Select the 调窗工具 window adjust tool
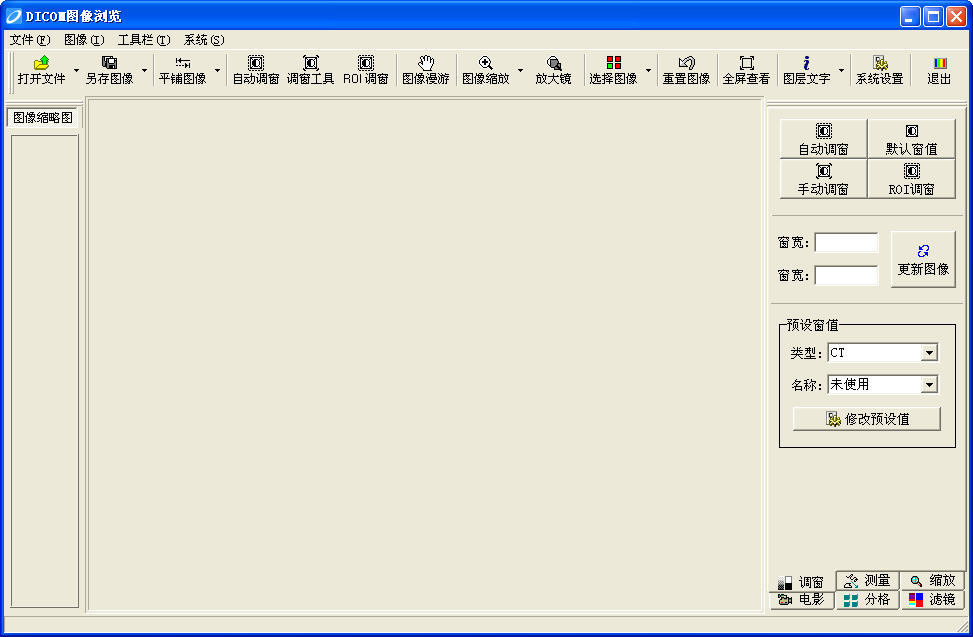This screenshot has height=637, width=973. click(310, 69)
